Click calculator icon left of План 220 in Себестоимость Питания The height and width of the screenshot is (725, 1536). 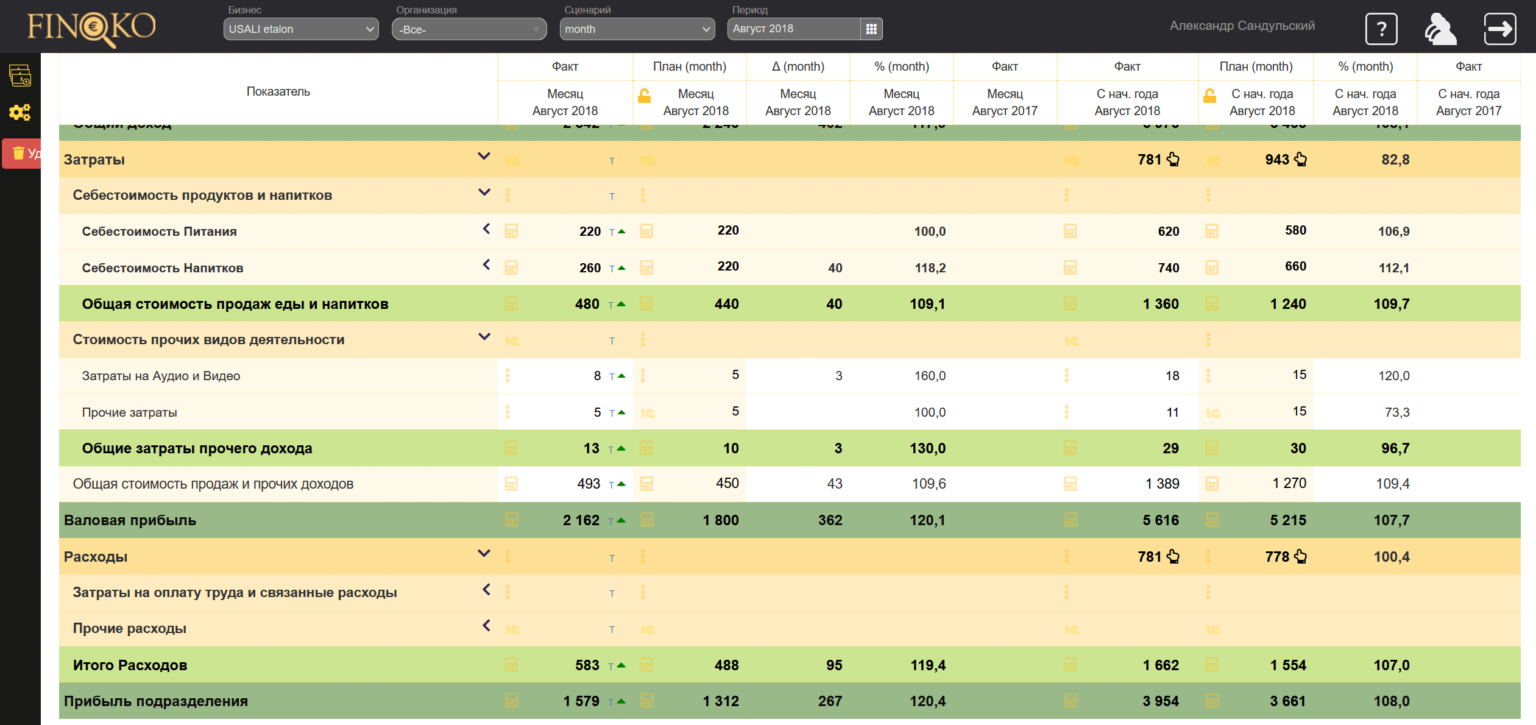tap(646, 231)
